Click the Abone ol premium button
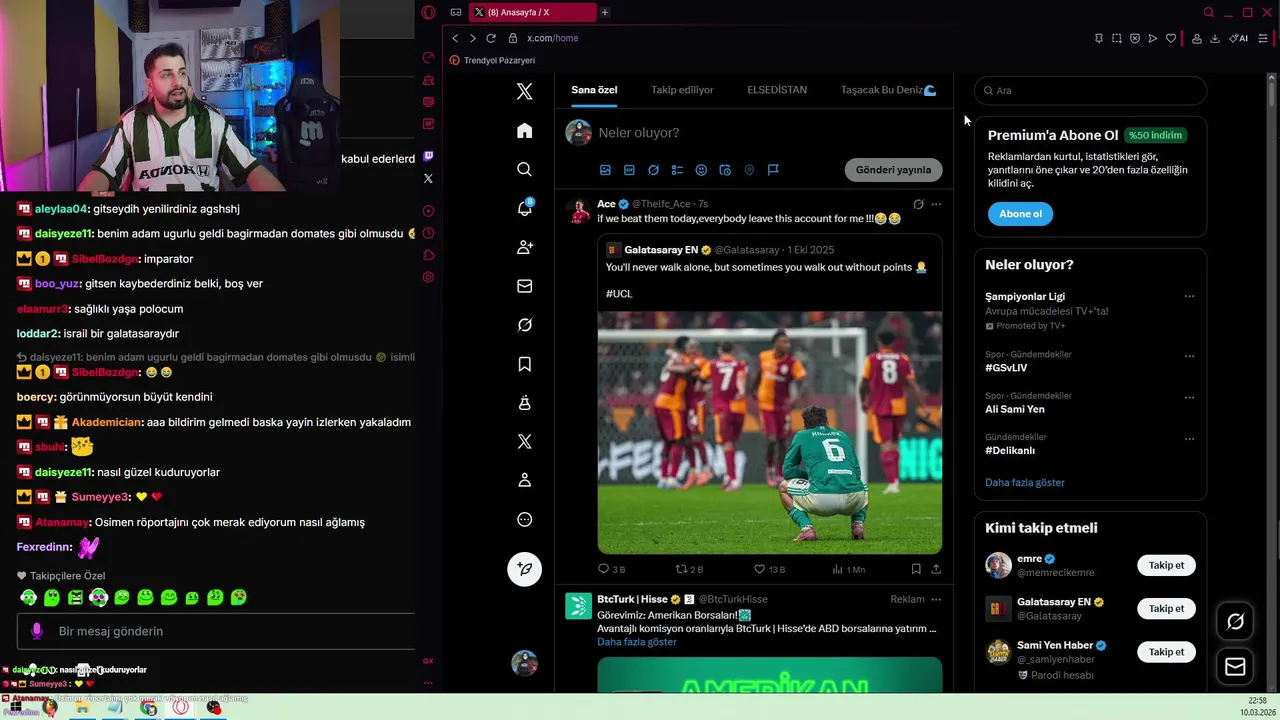This screenshot has width=1280, height=720. (x=1020, y=214)
